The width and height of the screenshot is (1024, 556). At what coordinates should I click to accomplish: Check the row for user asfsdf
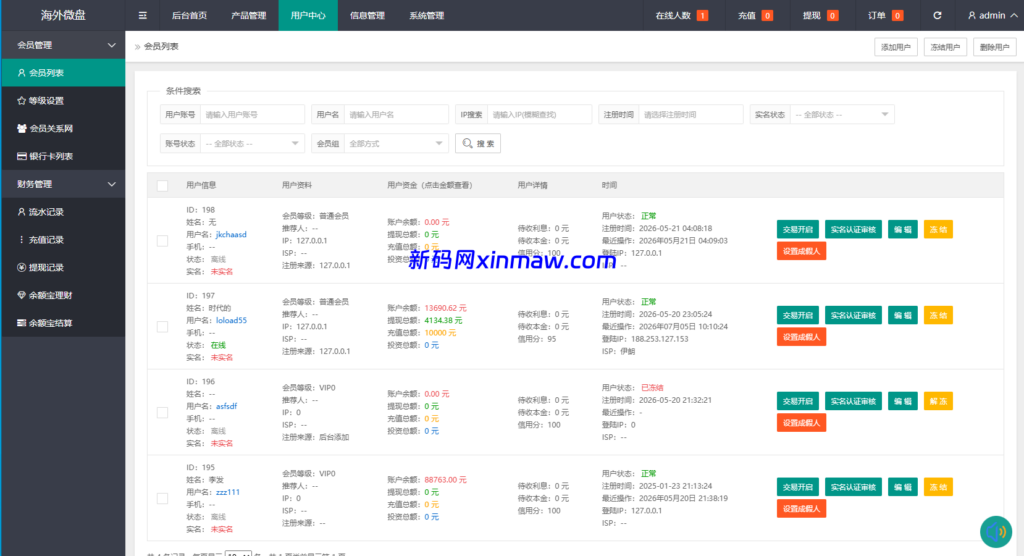click(x=163, y=413)
